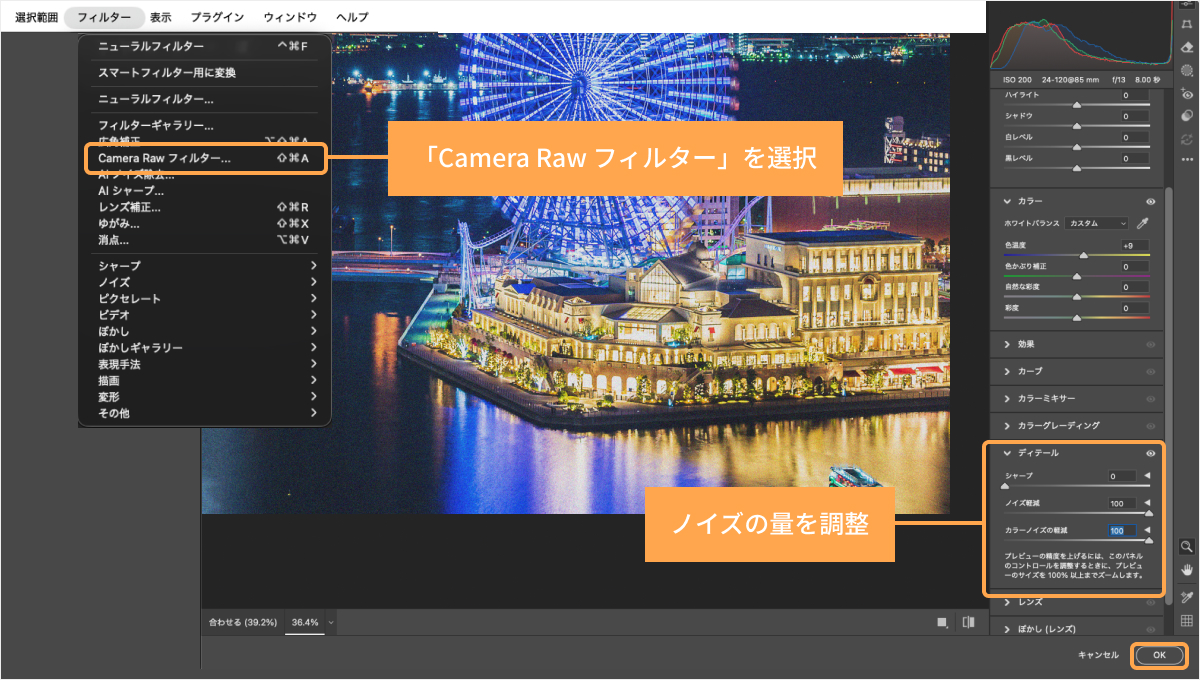Open the ホワイトバランス カスタム dropdown

pos(1096,223)
